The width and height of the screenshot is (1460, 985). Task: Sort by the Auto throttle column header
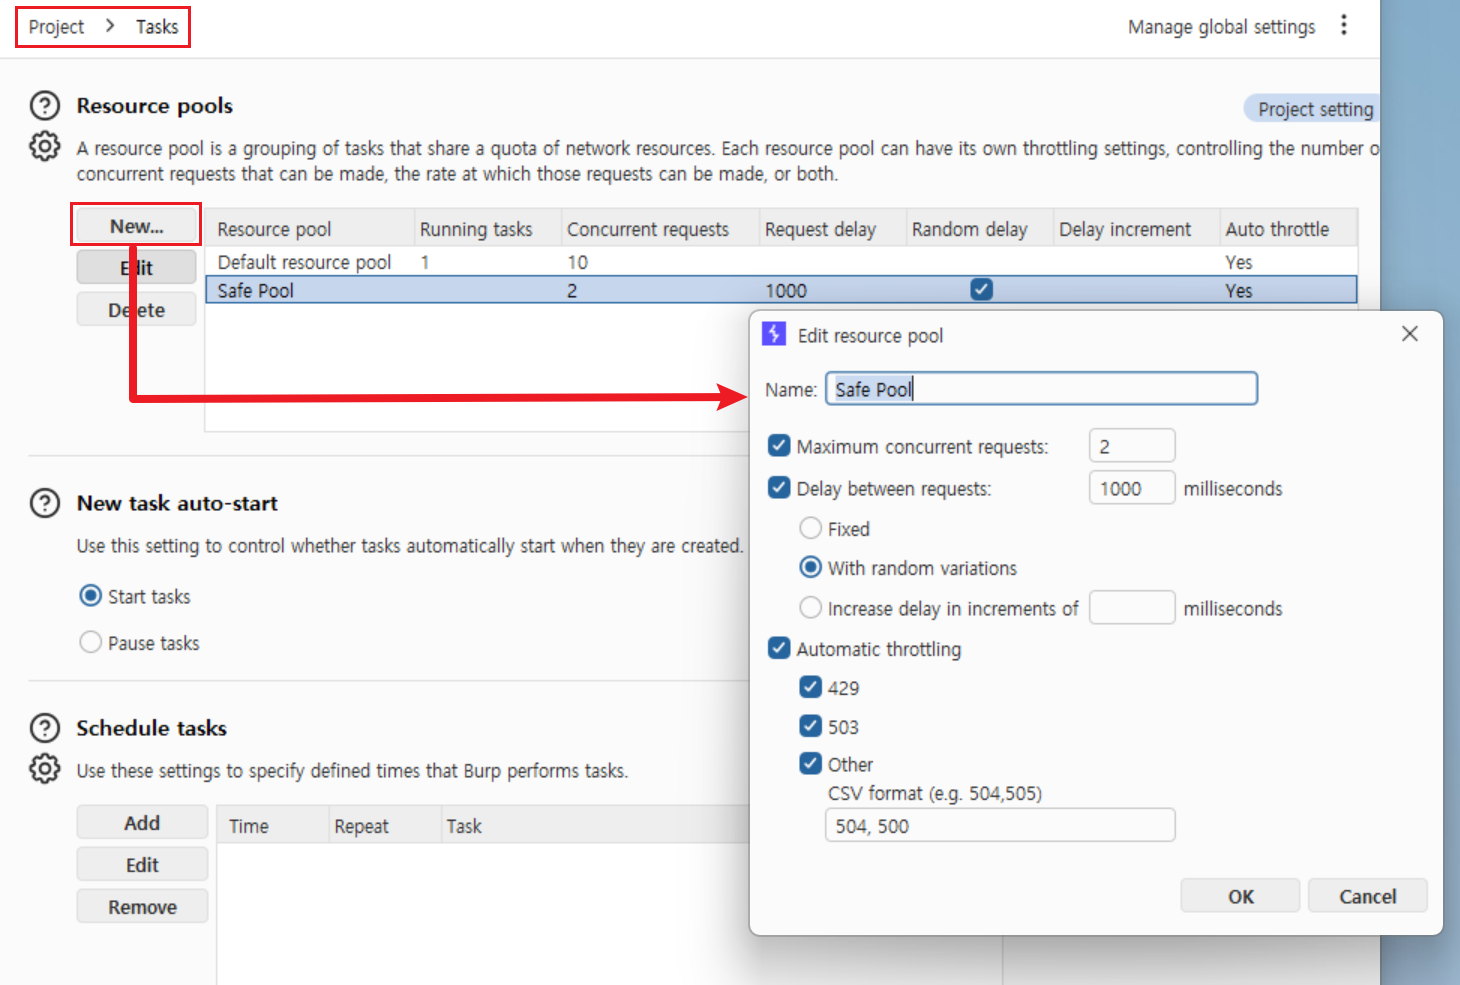[1288, 228]
